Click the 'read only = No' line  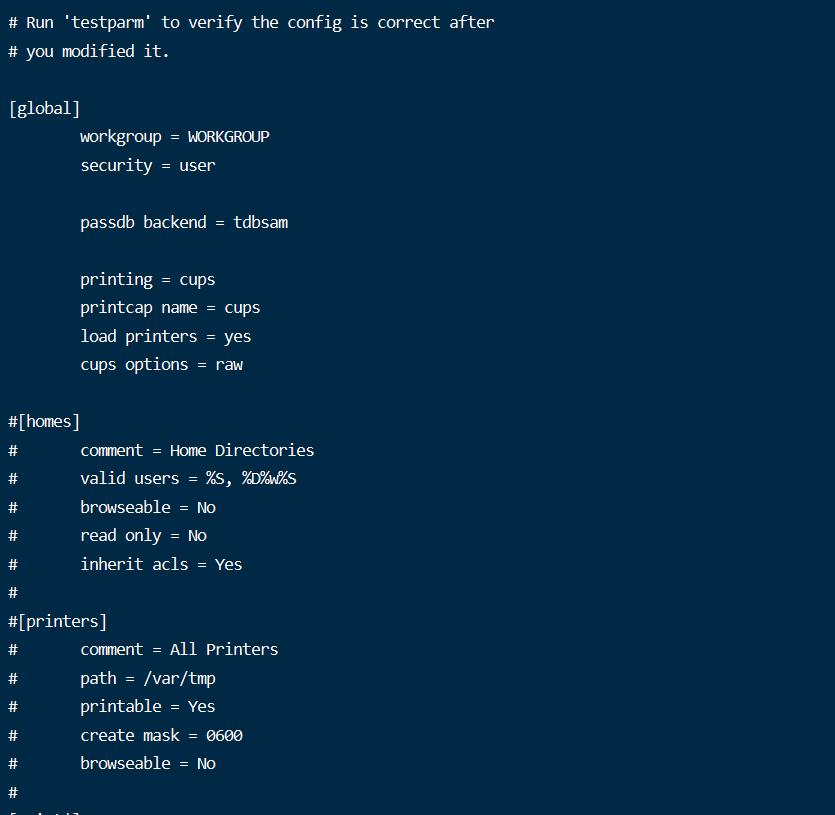click(143, 535)
